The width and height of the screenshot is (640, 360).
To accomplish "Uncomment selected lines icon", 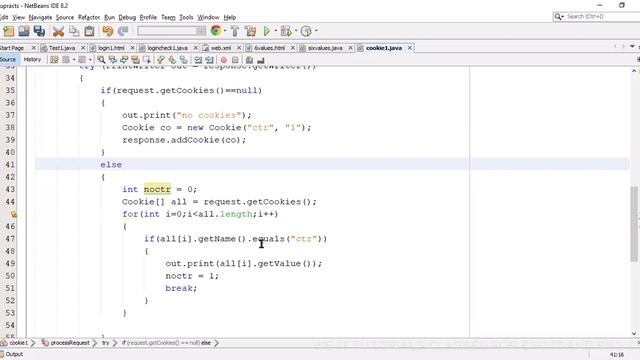I will 261,60.
